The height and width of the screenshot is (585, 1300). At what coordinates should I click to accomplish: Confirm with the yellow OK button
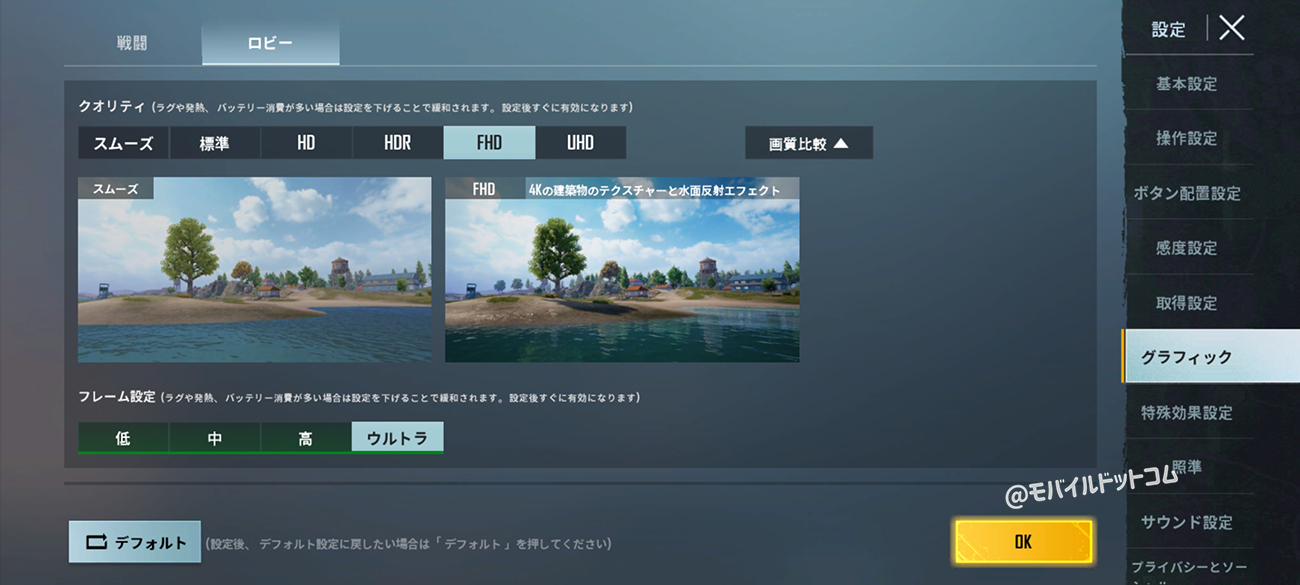point(1023,542)
